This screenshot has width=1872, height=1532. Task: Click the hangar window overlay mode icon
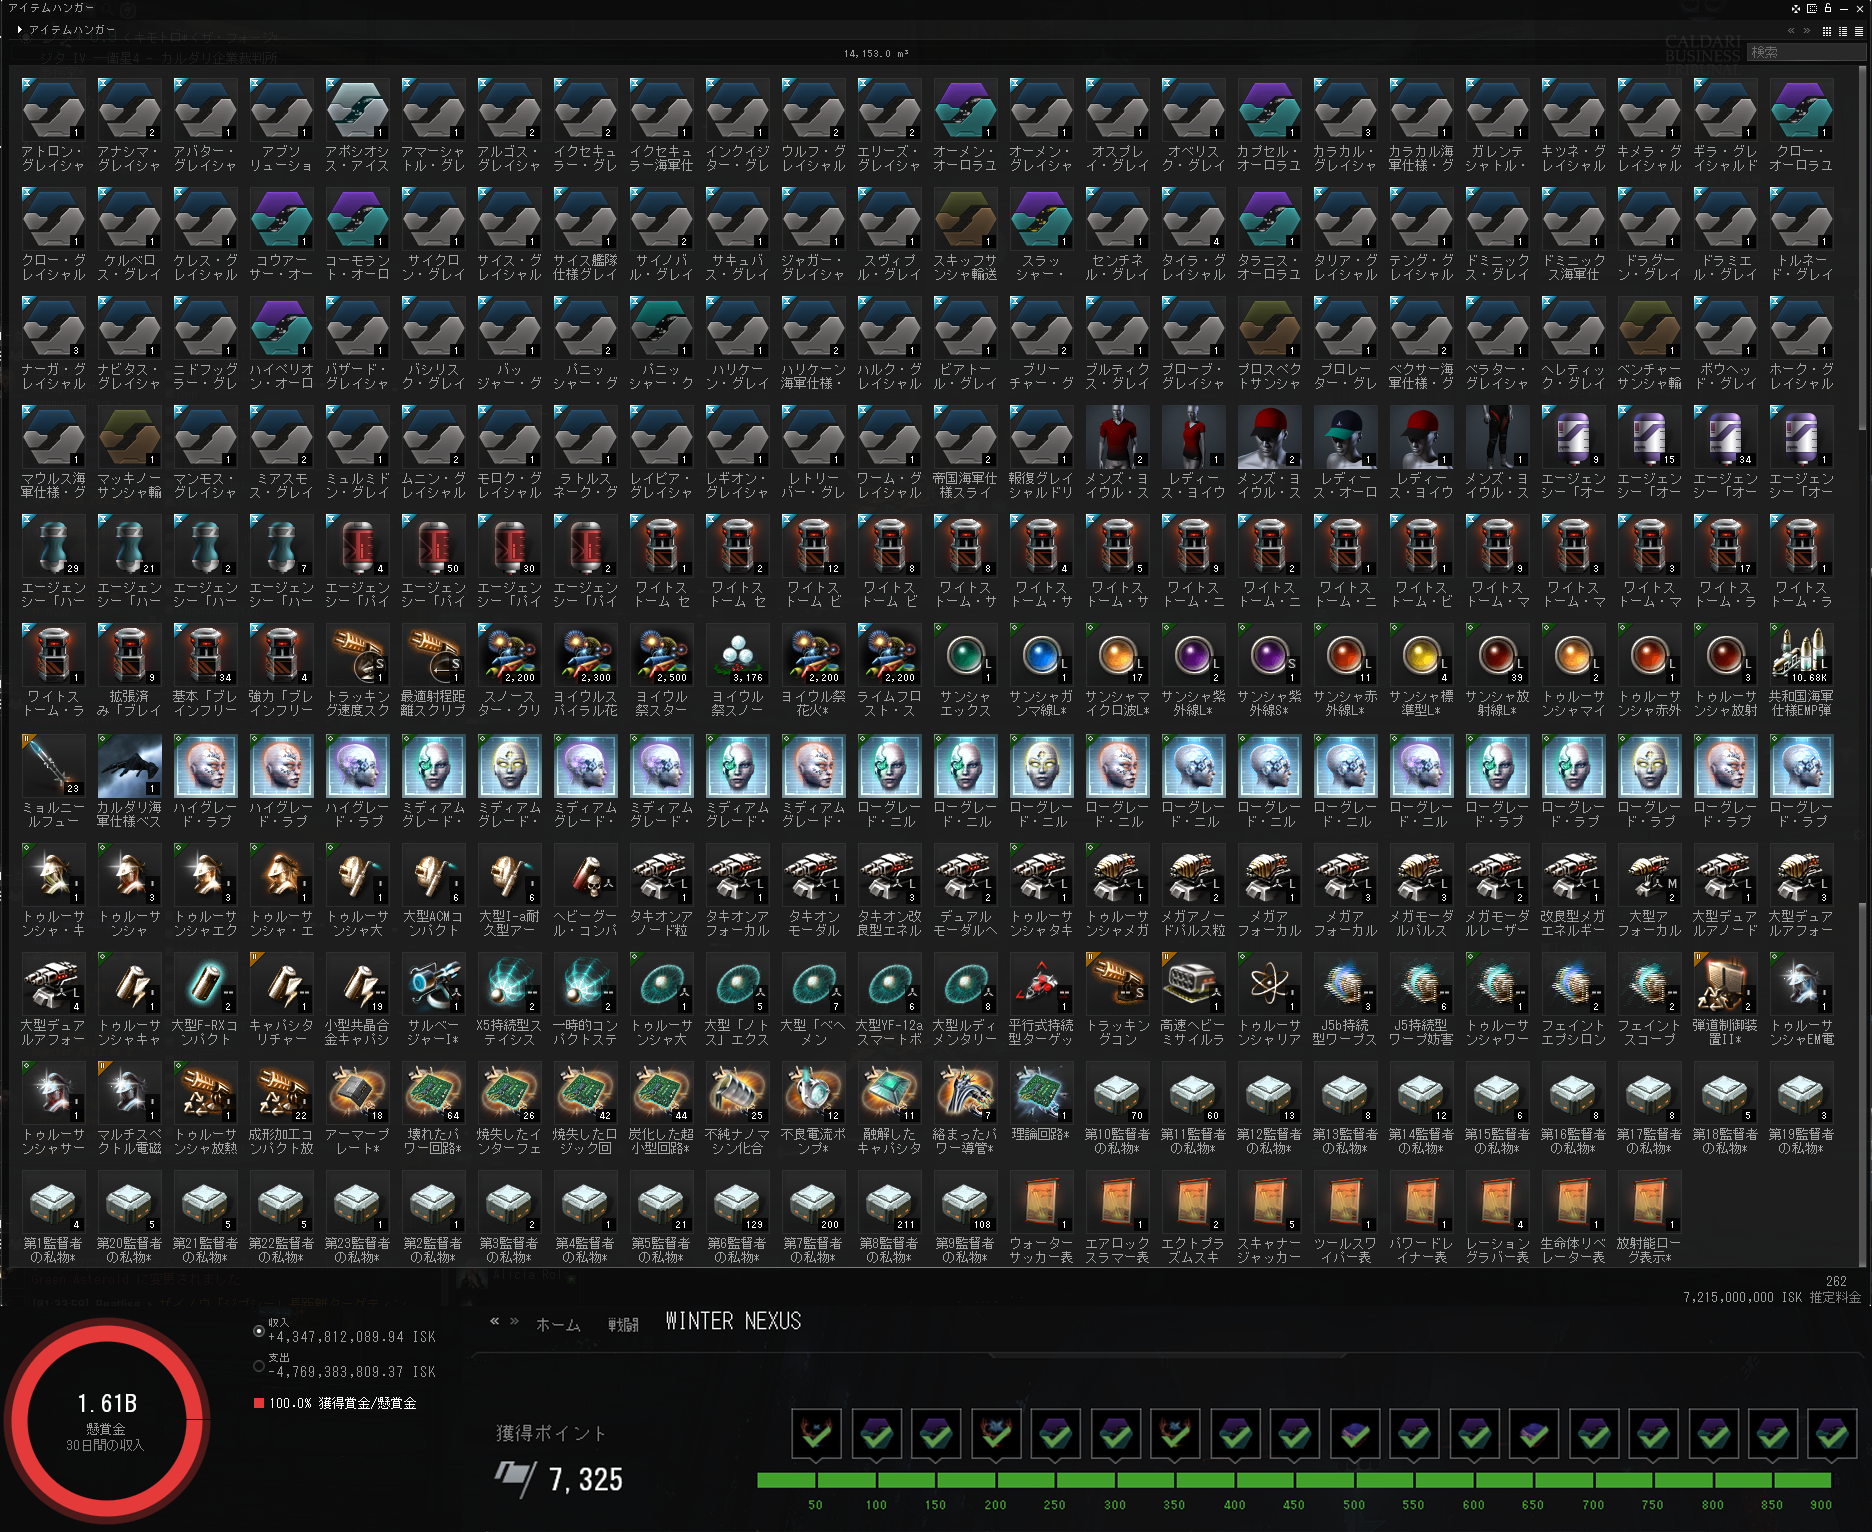point(1796,8)
